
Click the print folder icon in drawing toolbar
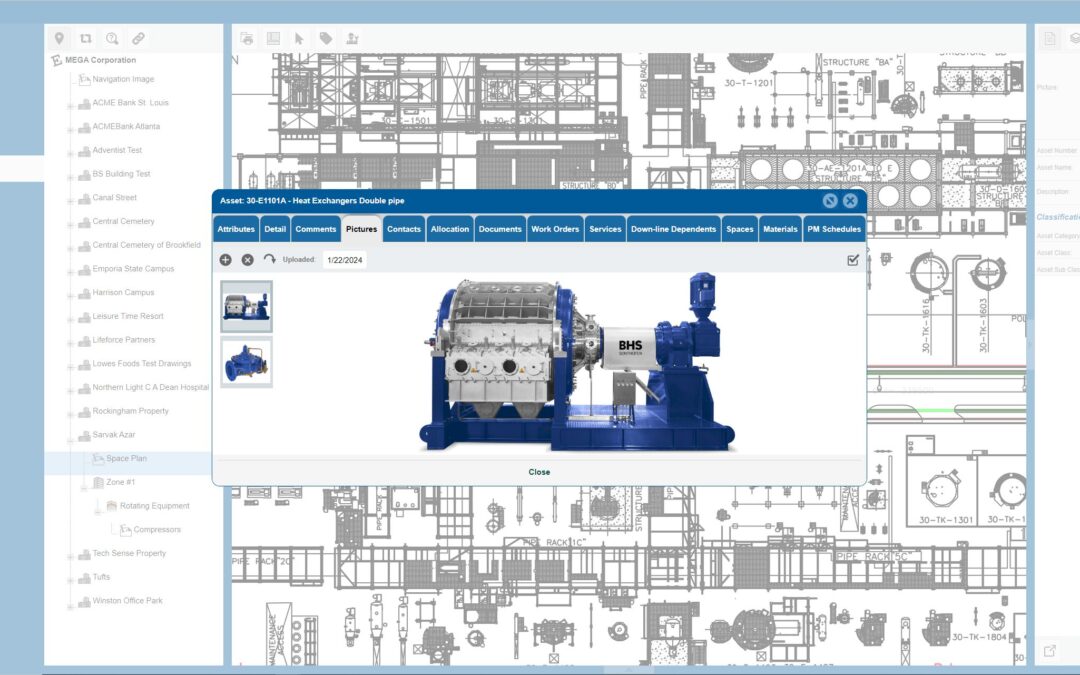coord(247,39)
